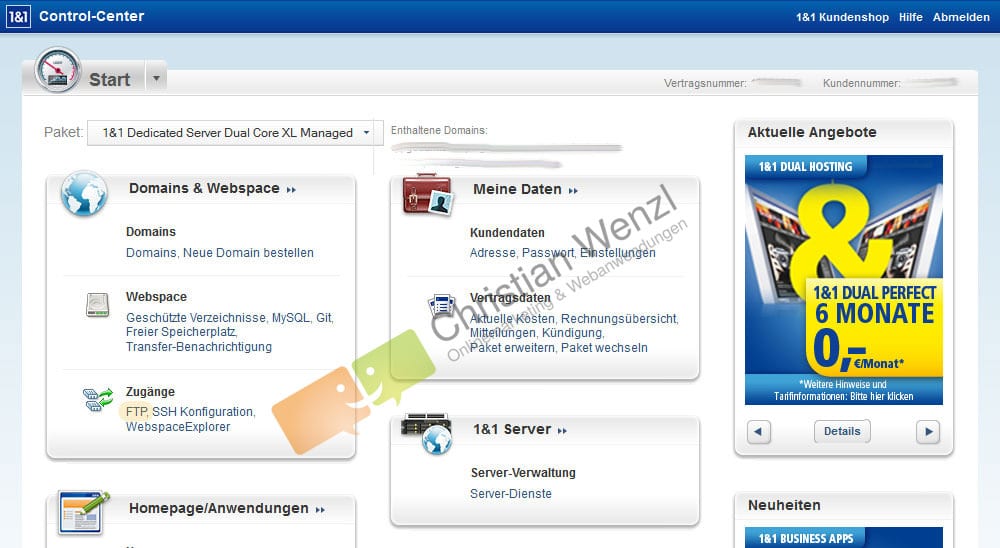Expand Homepage/Anwendungen double-arrow
The height and width of the screenshot is (548, 1000).
click(320, 510)
